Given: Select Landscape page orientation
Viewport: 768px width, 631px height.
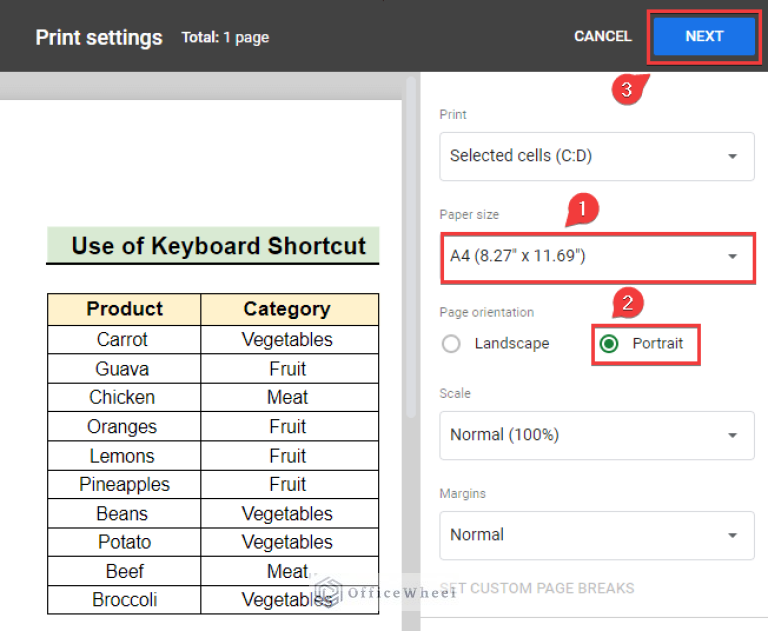Looking at the screenshot, I should 452,344.
